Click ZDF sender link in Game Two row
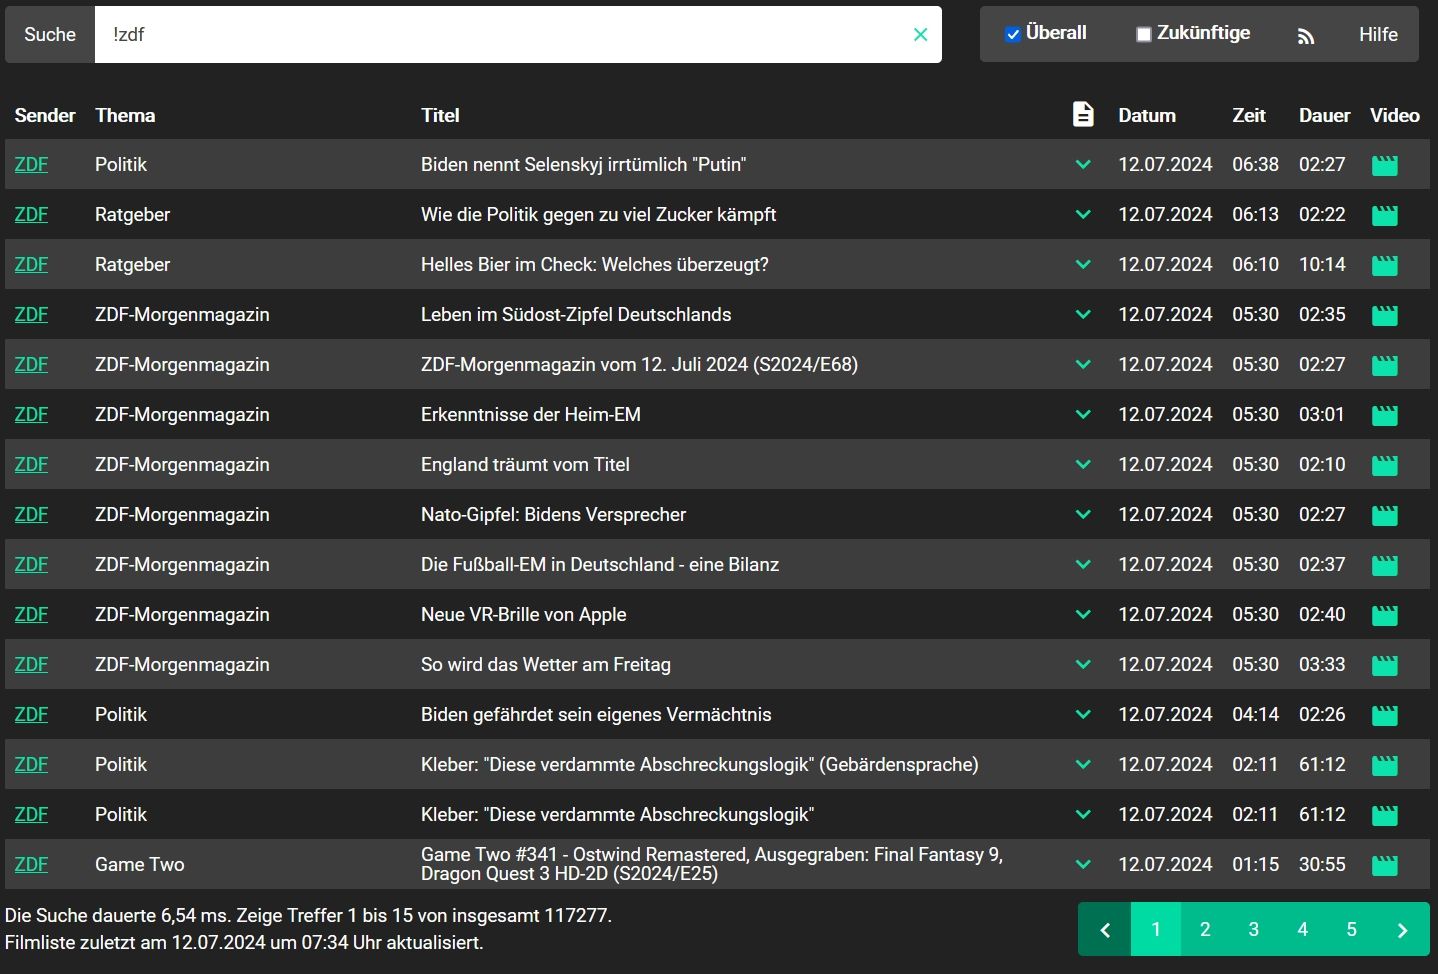Image resolution: width=1438 pixels, height=974 pixels. tap(31, 864)
